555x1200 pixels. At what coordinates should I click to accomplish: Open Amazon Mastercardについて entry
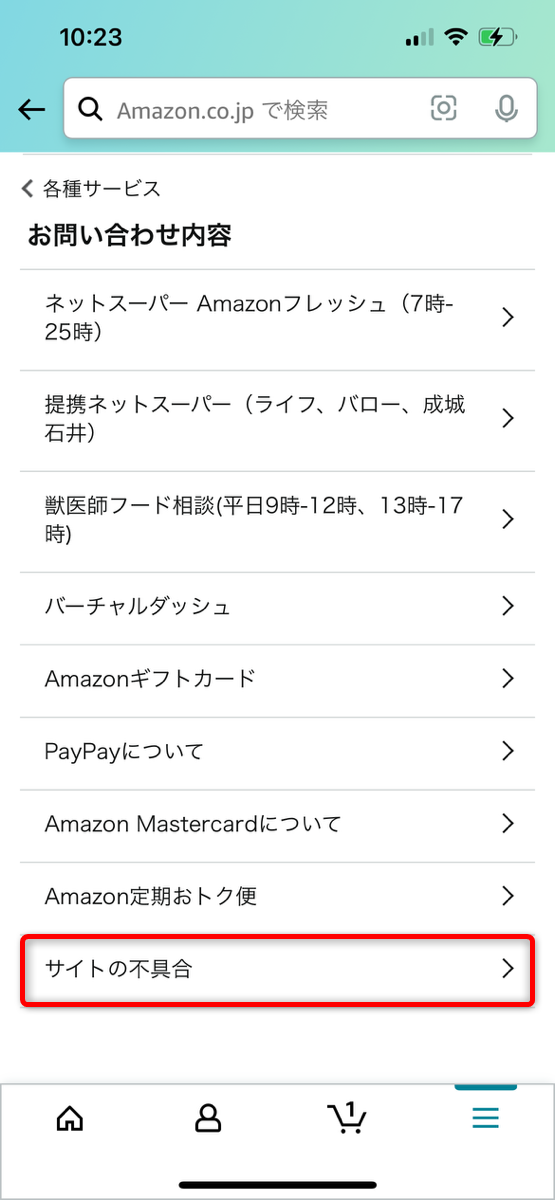(x=278, y=824)
